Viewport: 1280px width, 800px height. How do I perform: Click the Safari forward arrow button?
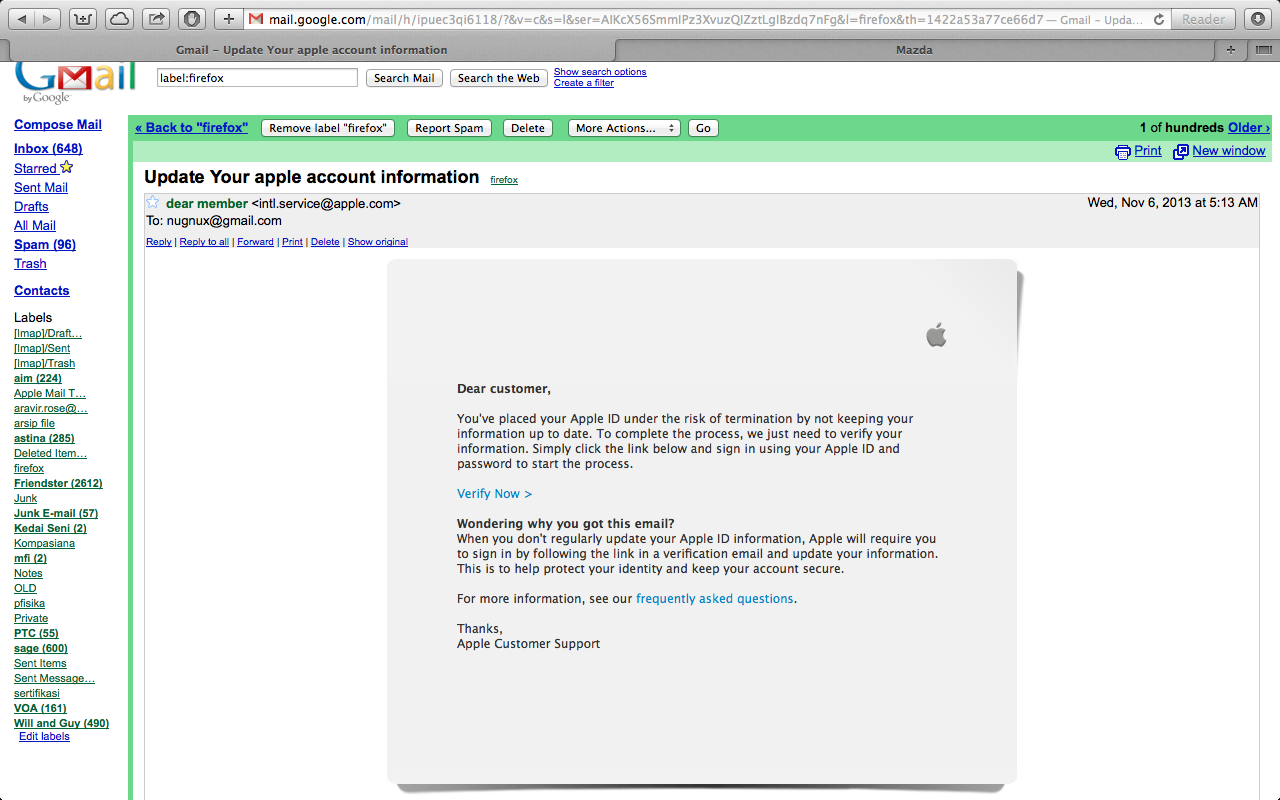(48, 19)
